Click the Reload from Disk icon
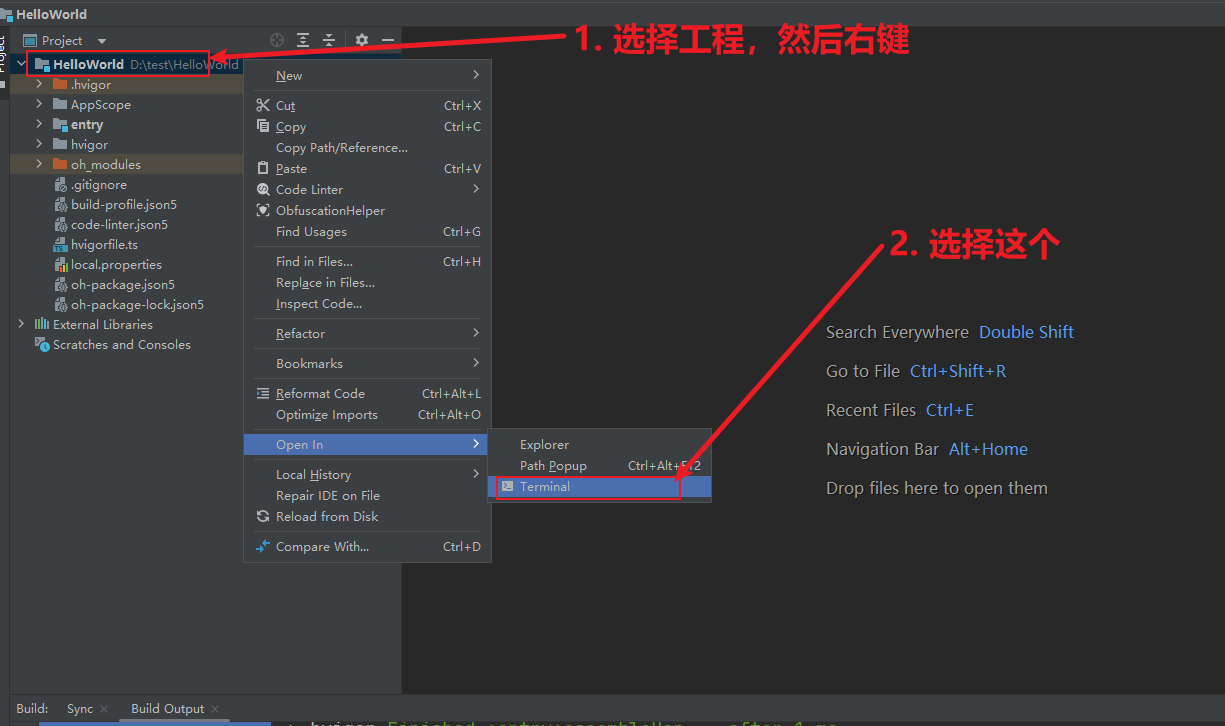The width and height of the screenshot is (1225, 726). 263,516
